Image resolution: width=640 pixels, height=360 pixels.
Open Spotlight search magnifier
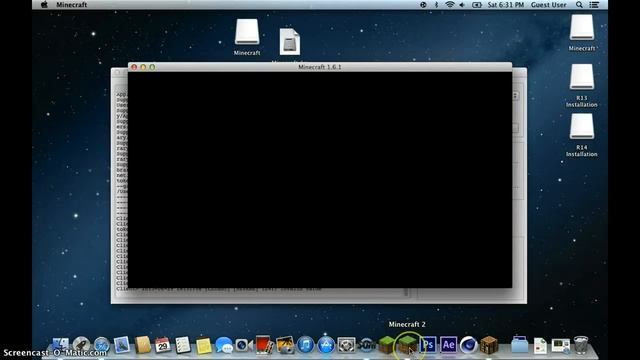point(579,5)
